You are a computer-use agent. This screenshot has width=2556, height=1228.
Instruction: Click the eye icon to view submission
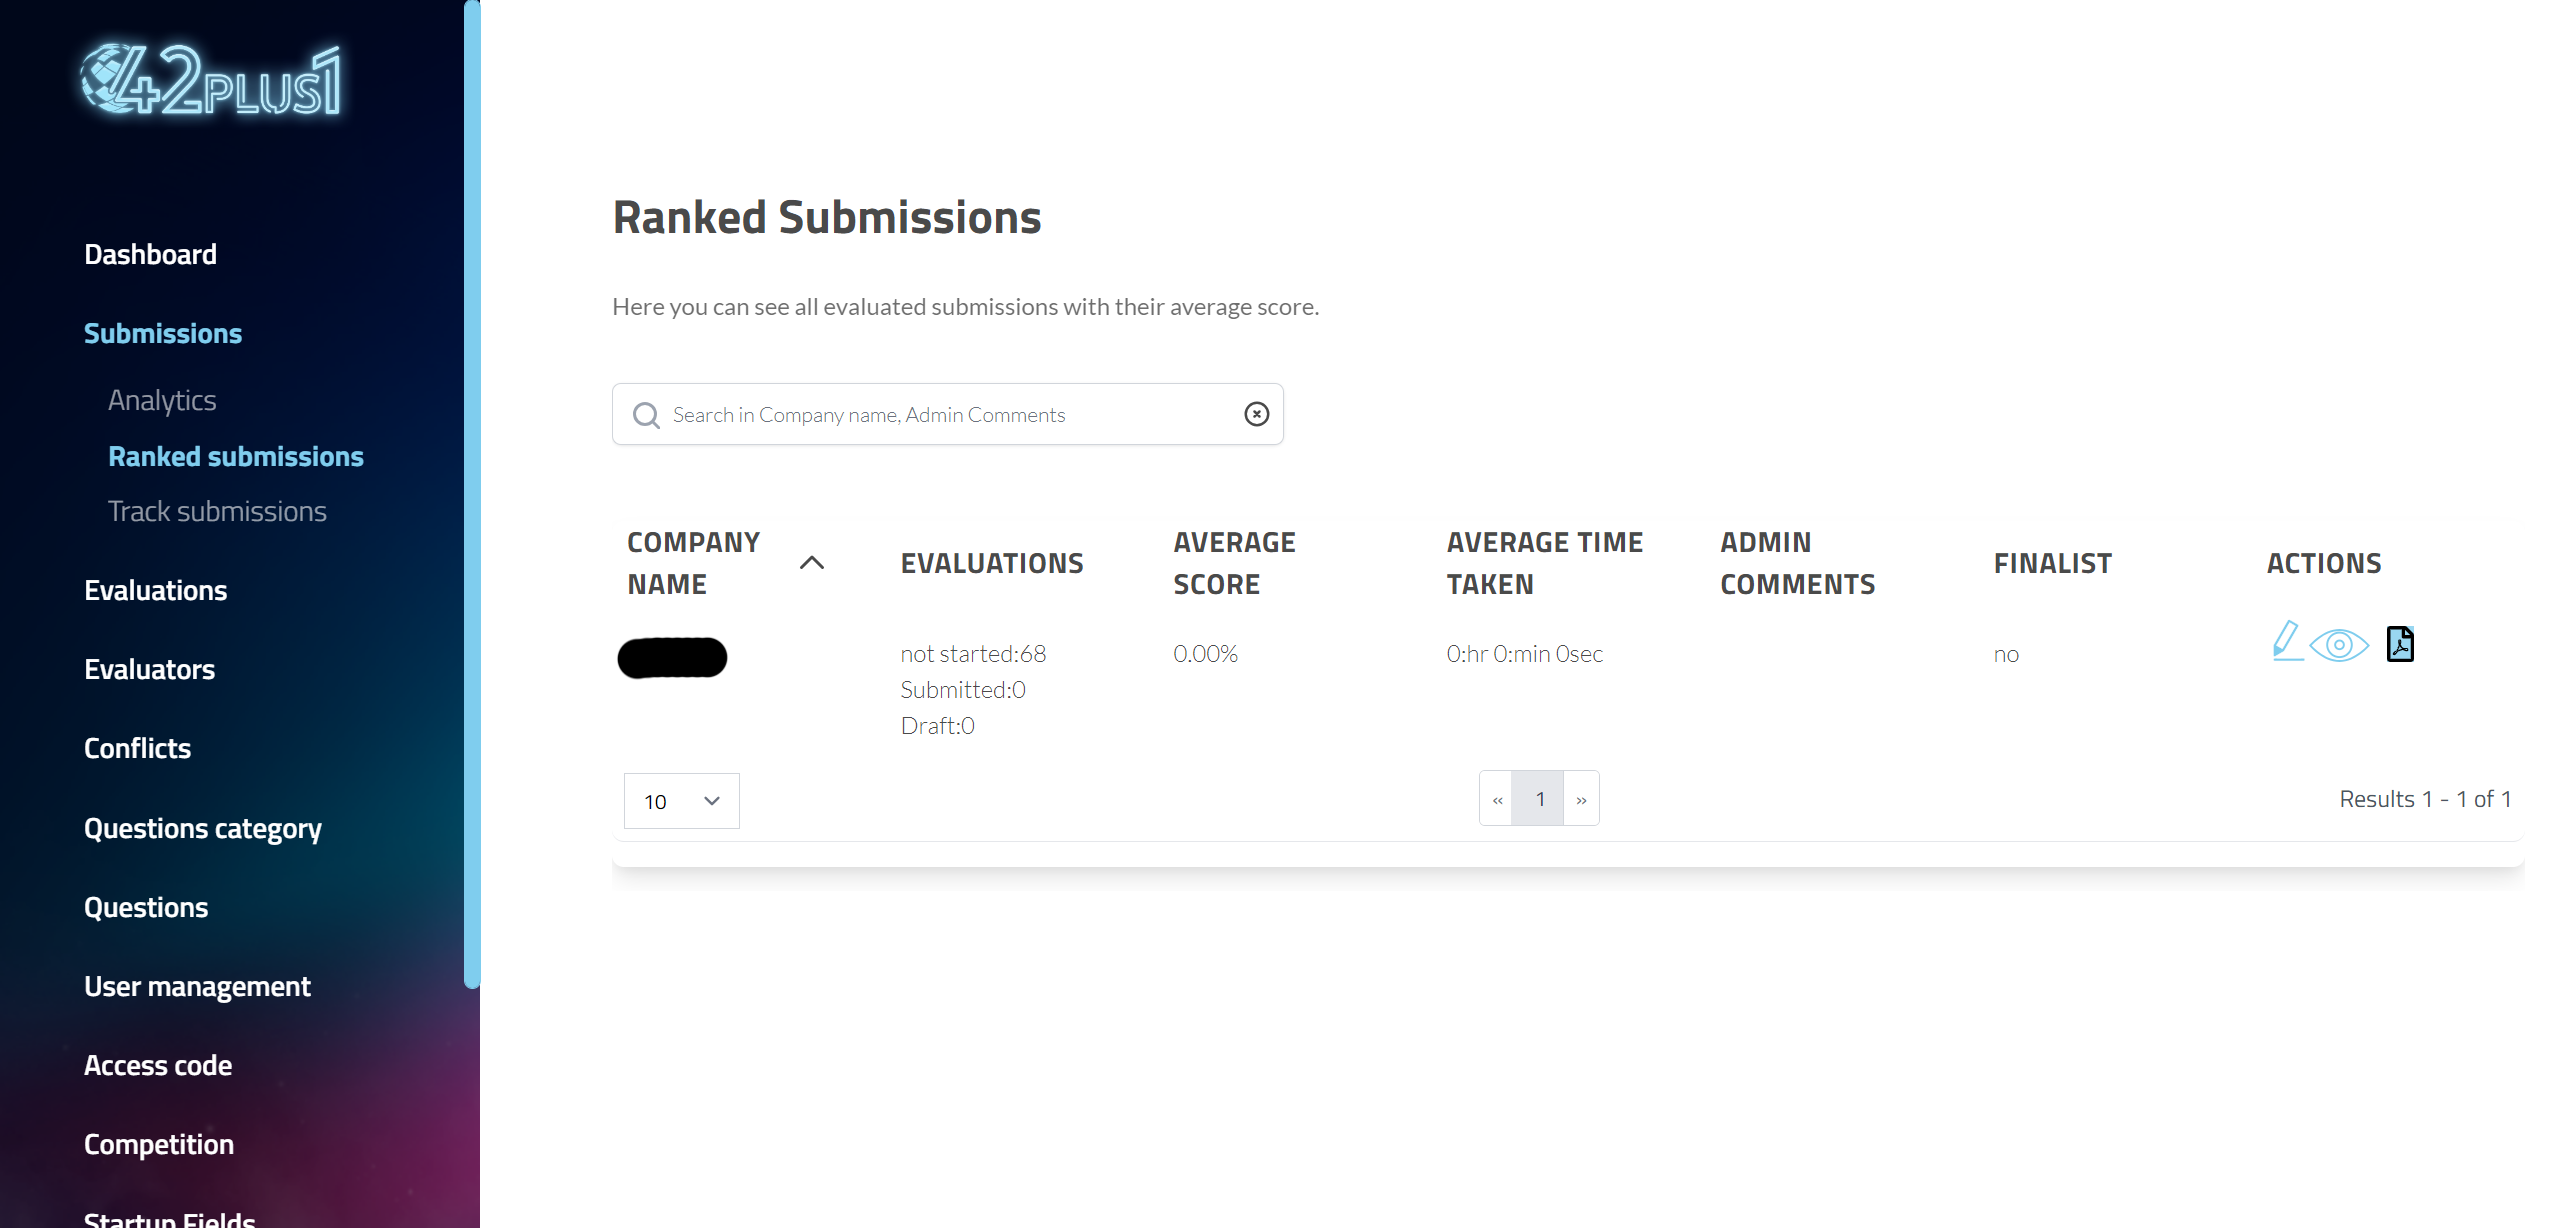2339,645
